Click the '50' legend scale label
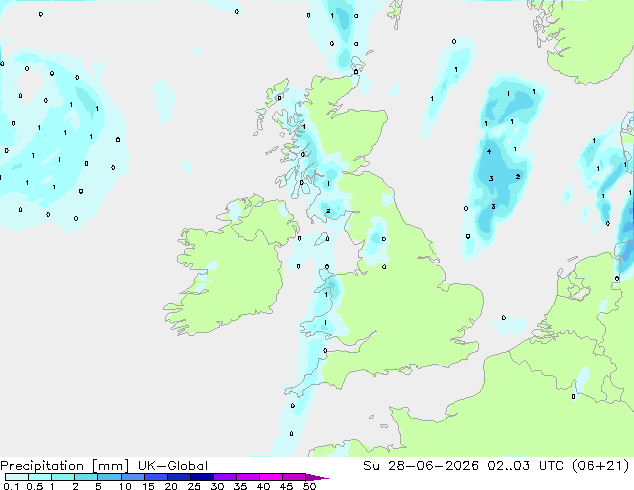Screen dimensions: 634x490 click(309, 486)
